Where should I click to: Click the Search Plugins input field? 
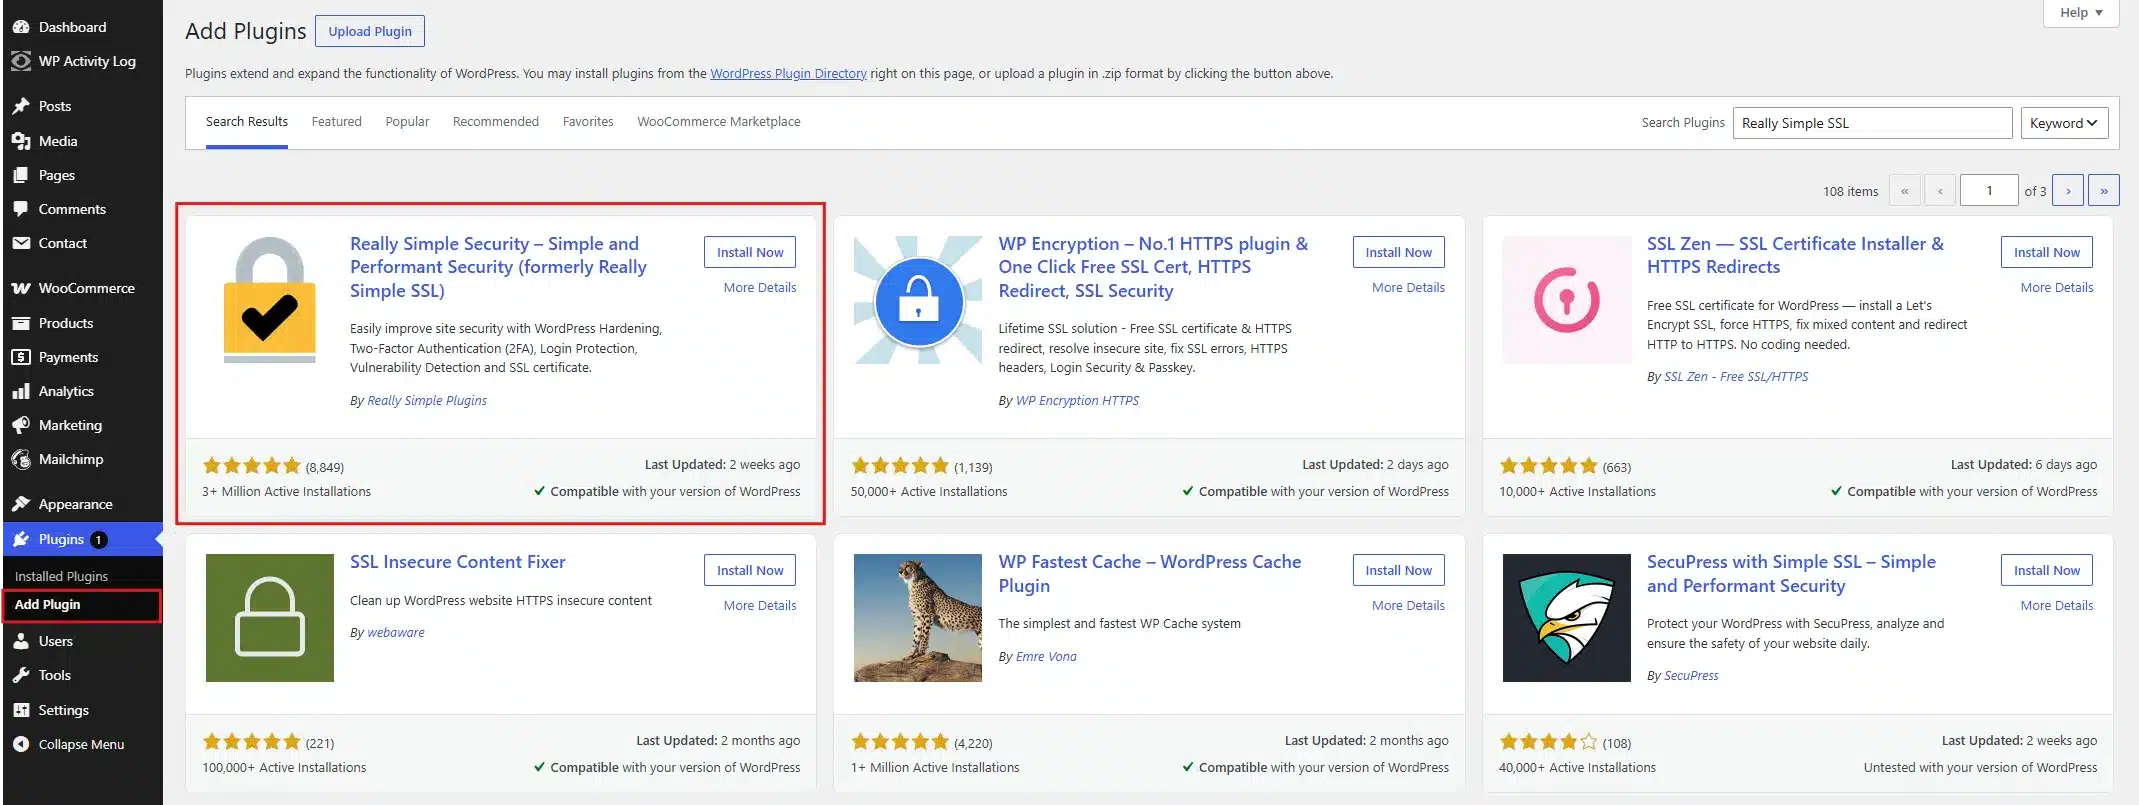[1872, 123]
